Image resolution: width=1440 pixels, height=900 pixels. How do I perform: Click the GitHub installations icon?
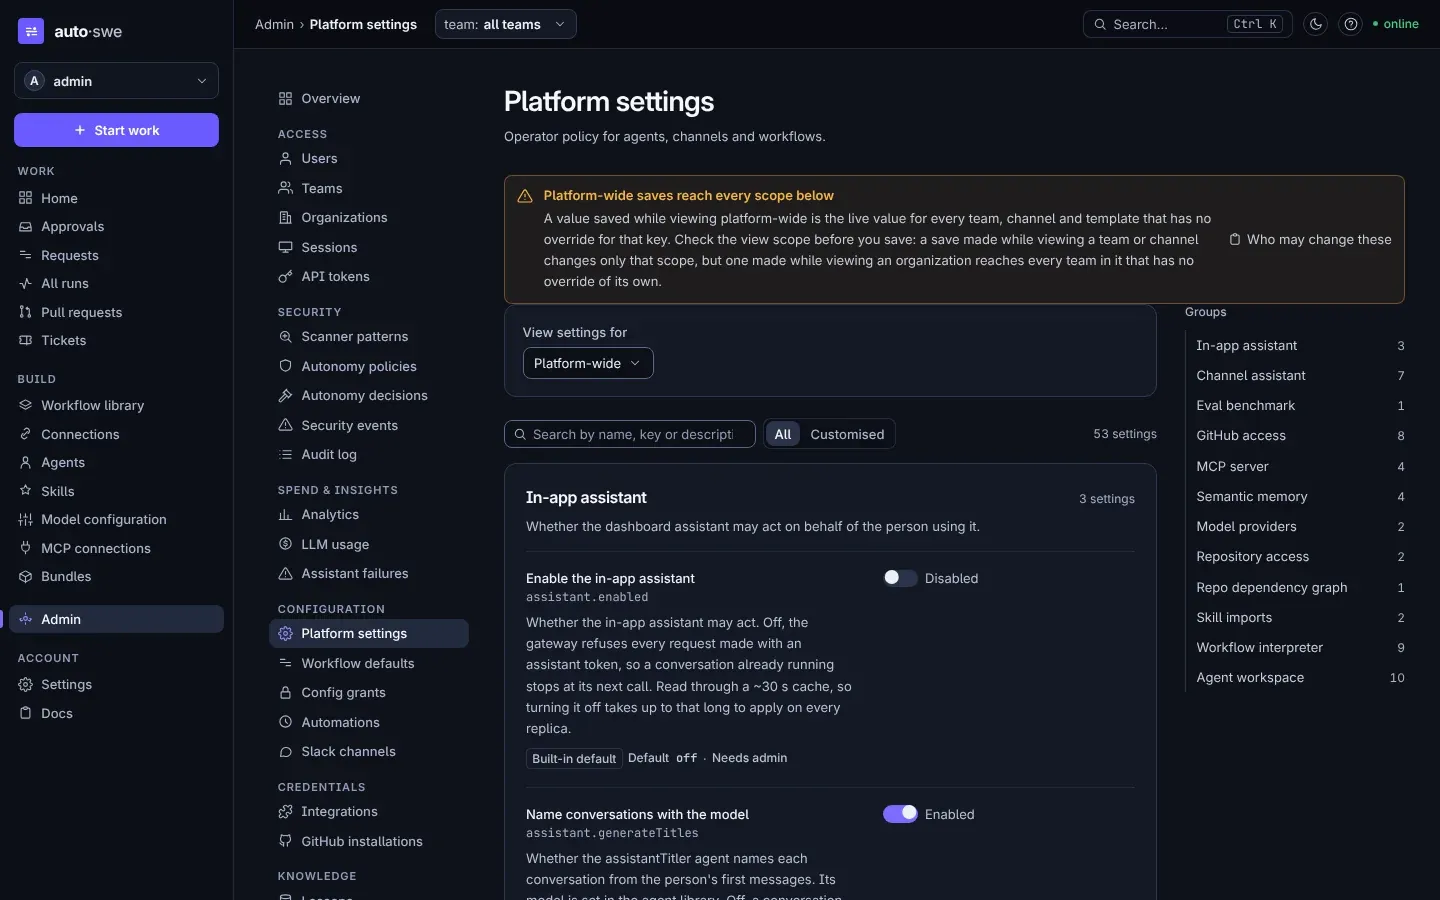[x=285, y=841]
